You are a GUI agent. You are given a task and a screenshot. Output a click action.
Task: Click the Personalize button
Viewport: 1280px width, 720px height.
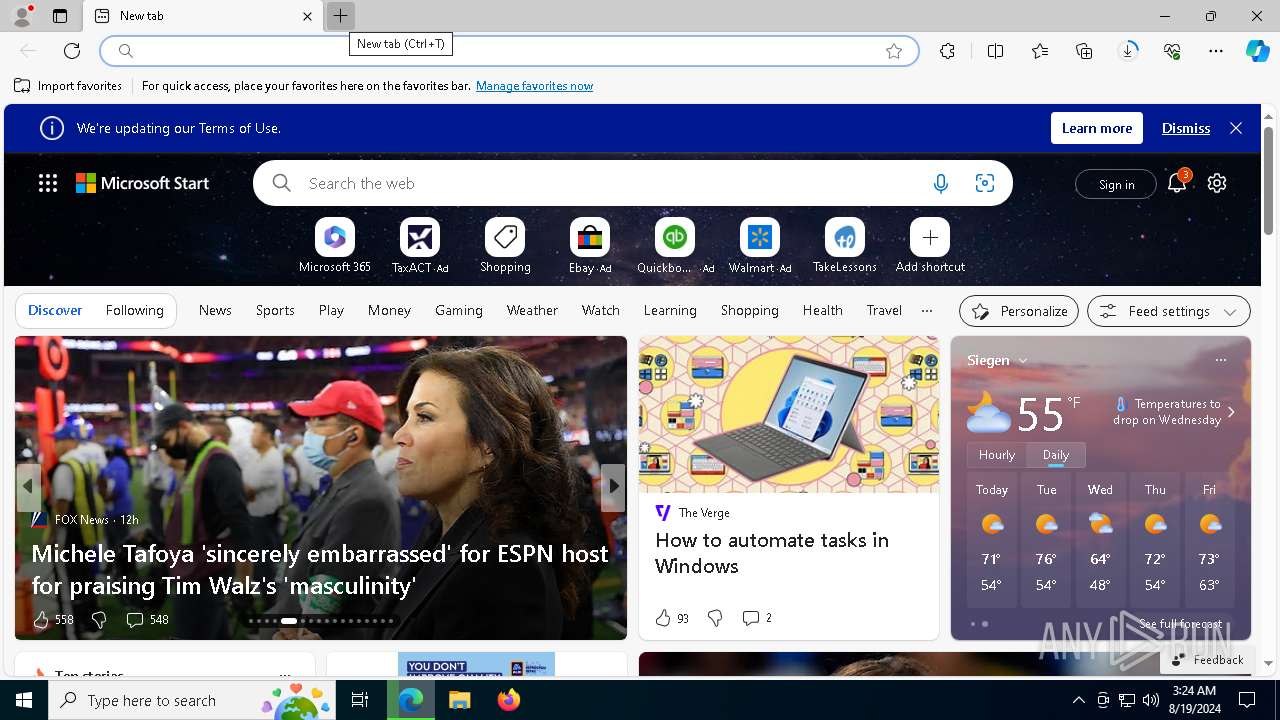coord(1019,311)
